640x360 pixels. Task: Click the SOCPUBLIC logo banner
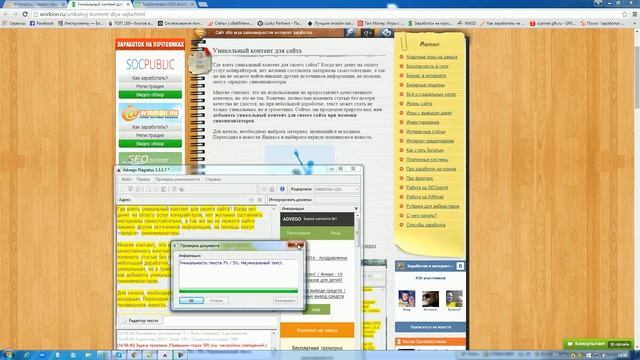(150, 64)
